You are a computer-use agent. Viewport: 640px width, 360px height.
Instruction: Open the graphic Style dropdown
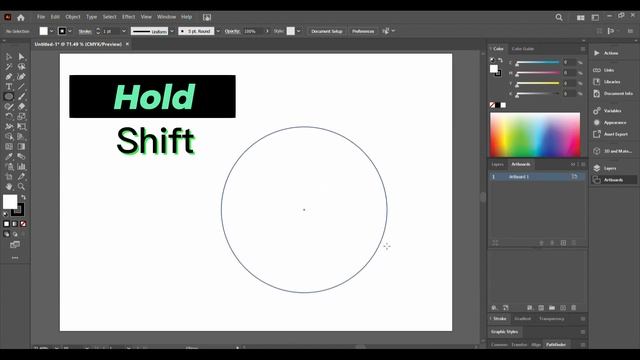pos(298,31)
